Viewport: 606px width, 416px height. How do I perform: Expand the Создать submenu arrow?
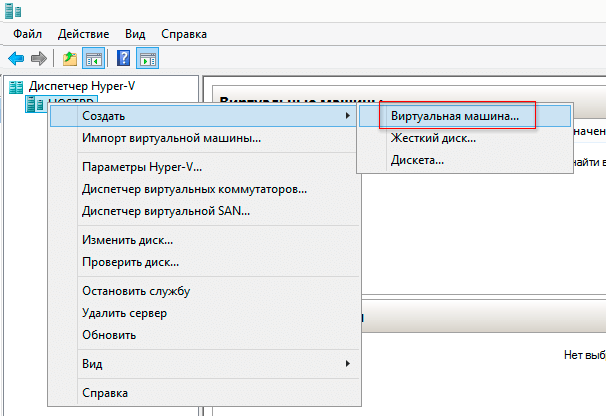click(348, 116)
